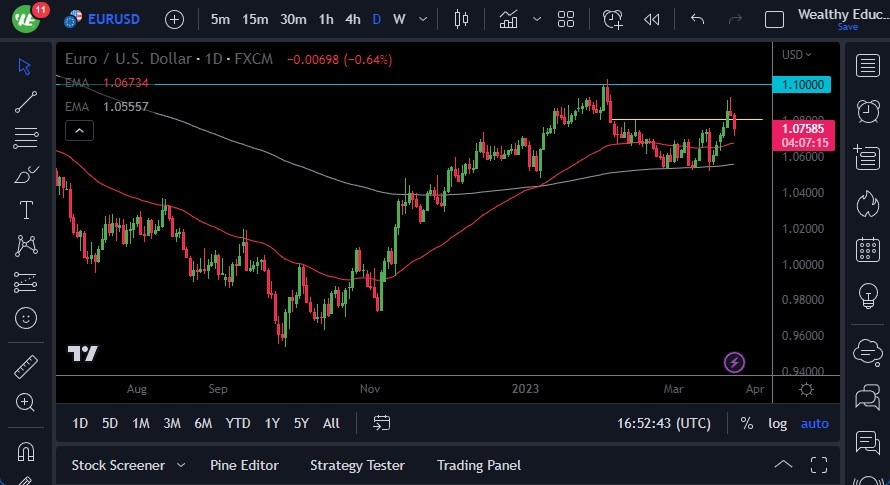Open the text annotation tool

click(x=26, y=210)
